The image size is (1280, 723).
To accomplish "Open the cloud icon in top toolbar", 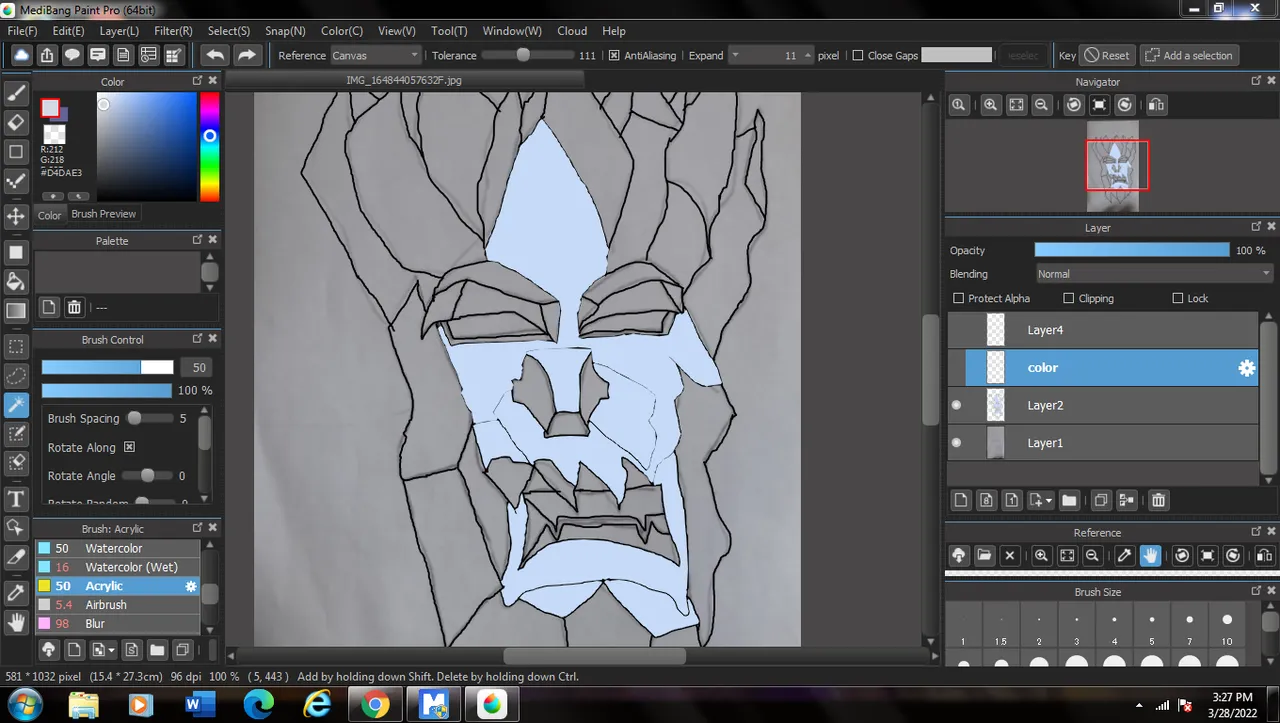I will click(x=21, y=56).
